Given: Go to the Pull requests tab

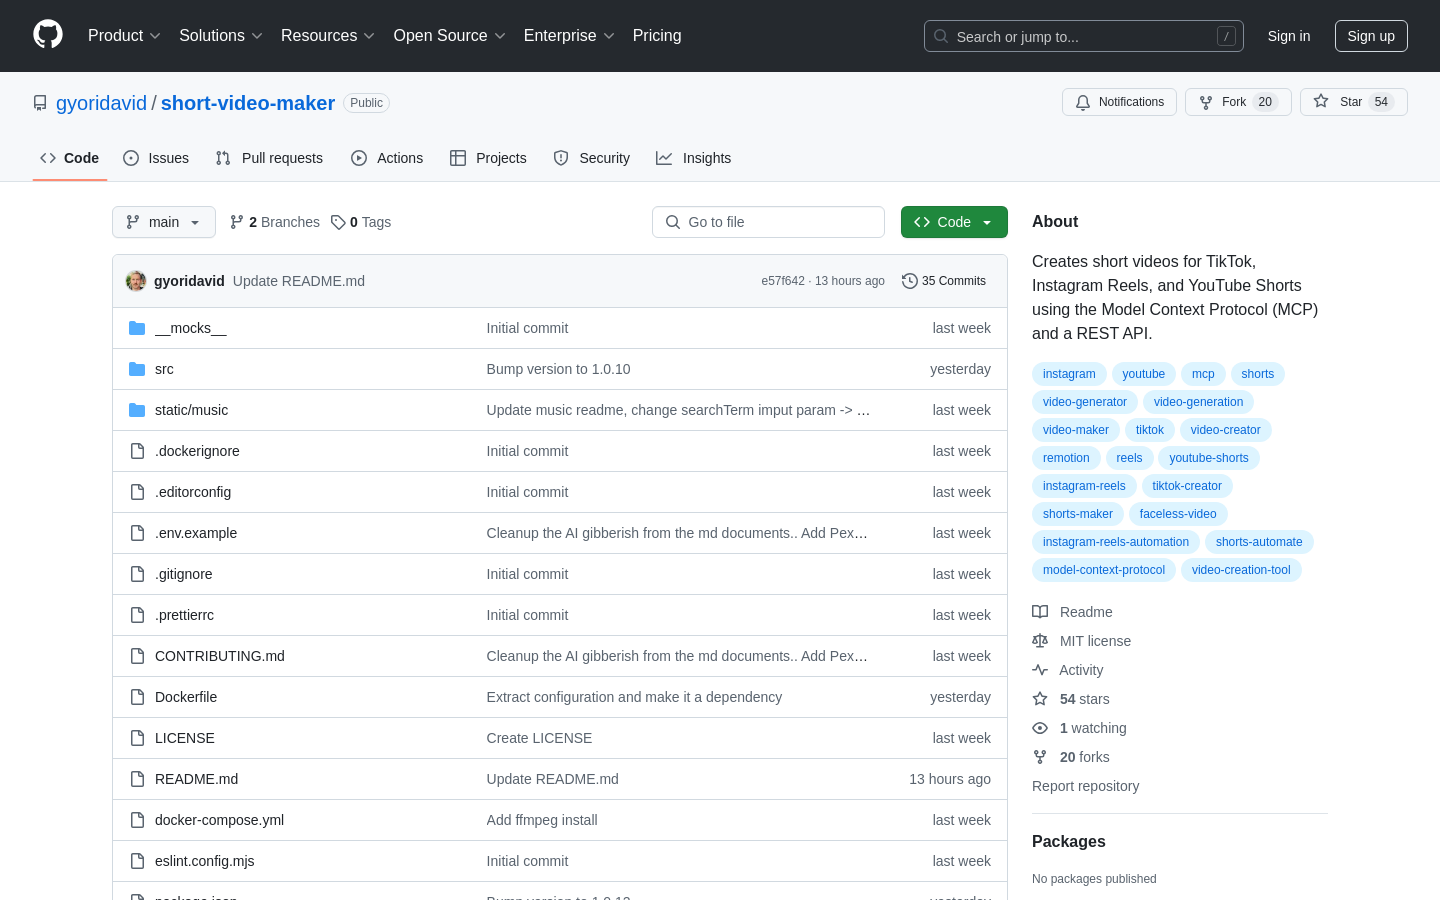Looking at the screenshot, I should click(x=269, y=158).
